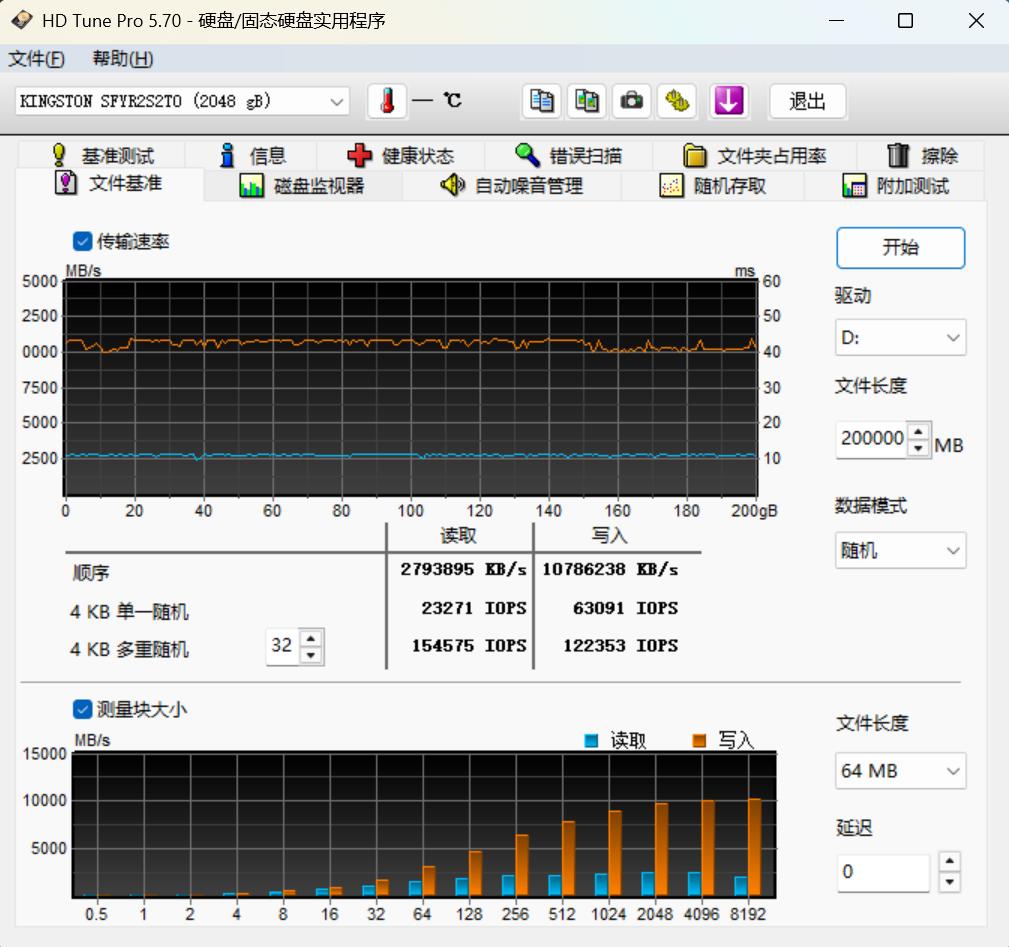Click the sequential read value 2793895 KB/s
The width and height of the screenshot is (1009, 947).
(x=463, y=569)
